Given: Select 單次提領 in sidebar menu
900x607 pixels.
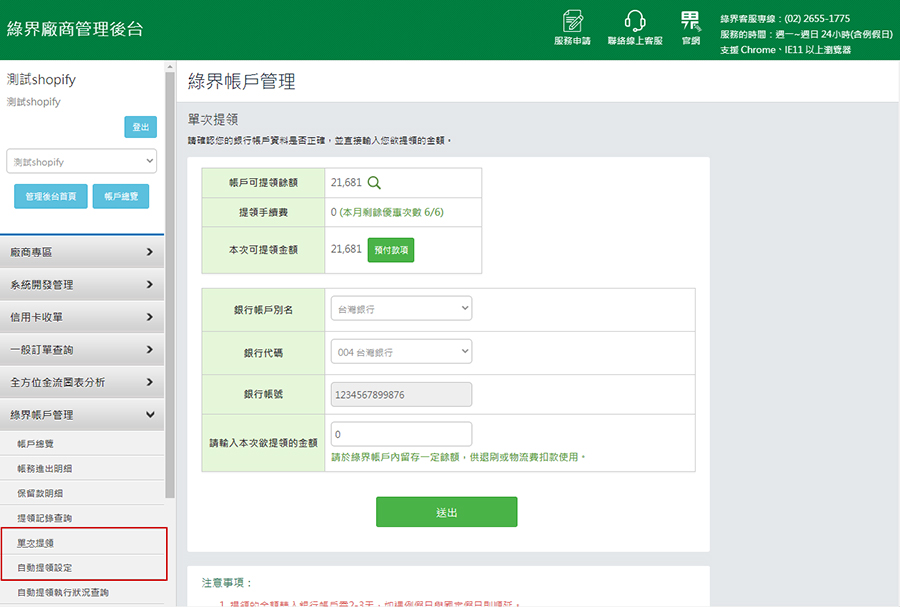Looking at the screenshot, I should 36,543.
